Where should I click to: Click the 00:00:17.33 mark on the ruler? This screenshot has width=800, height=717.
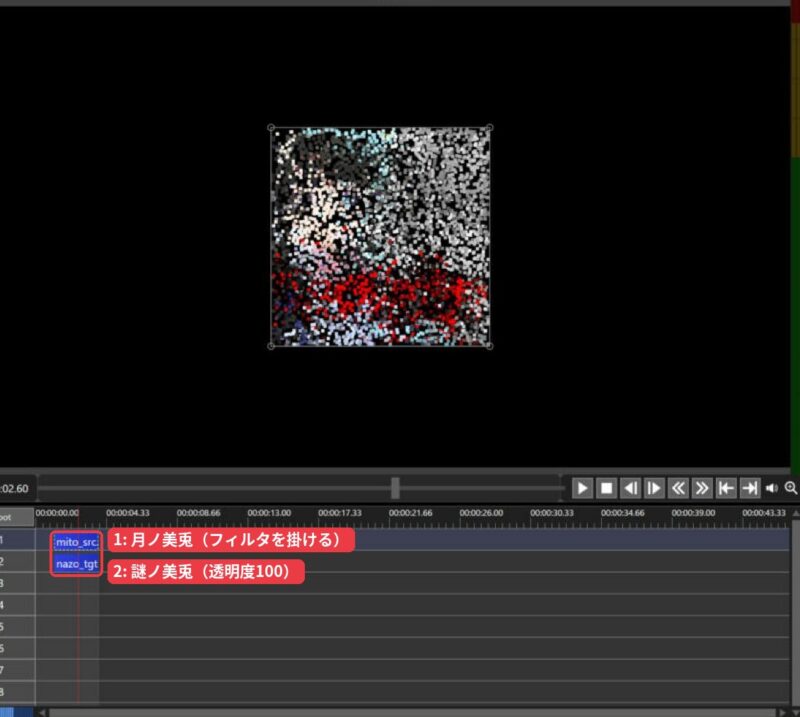coord(340,513)
